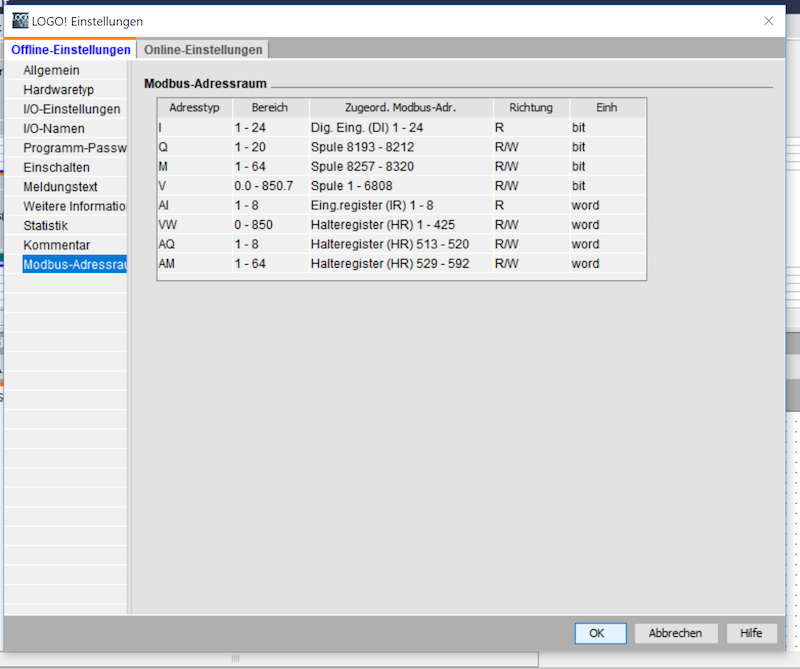Screen dimensions: 800x669
Task: Select Einschalten in the settings list
Action: click(56, 167)
